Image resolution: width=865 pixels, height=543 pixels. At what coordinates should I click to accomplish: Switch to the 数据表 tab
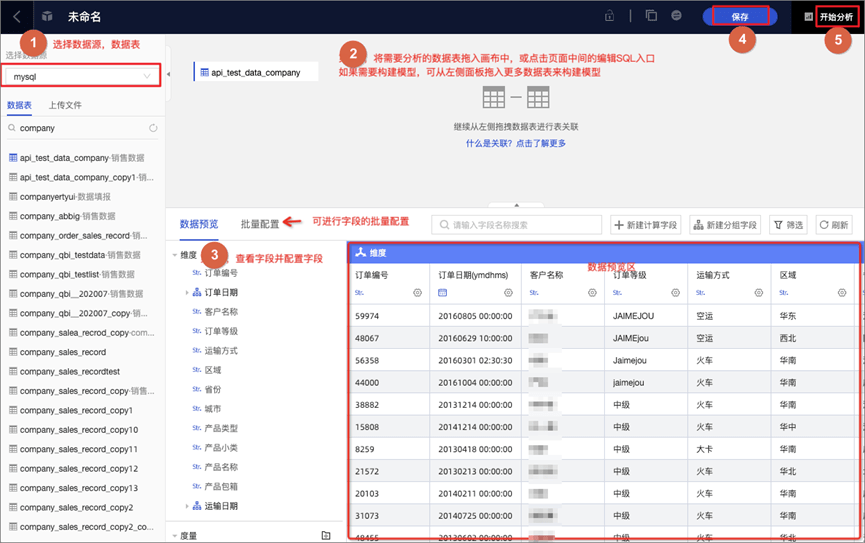pyautogui.click(x=19, y=105)
